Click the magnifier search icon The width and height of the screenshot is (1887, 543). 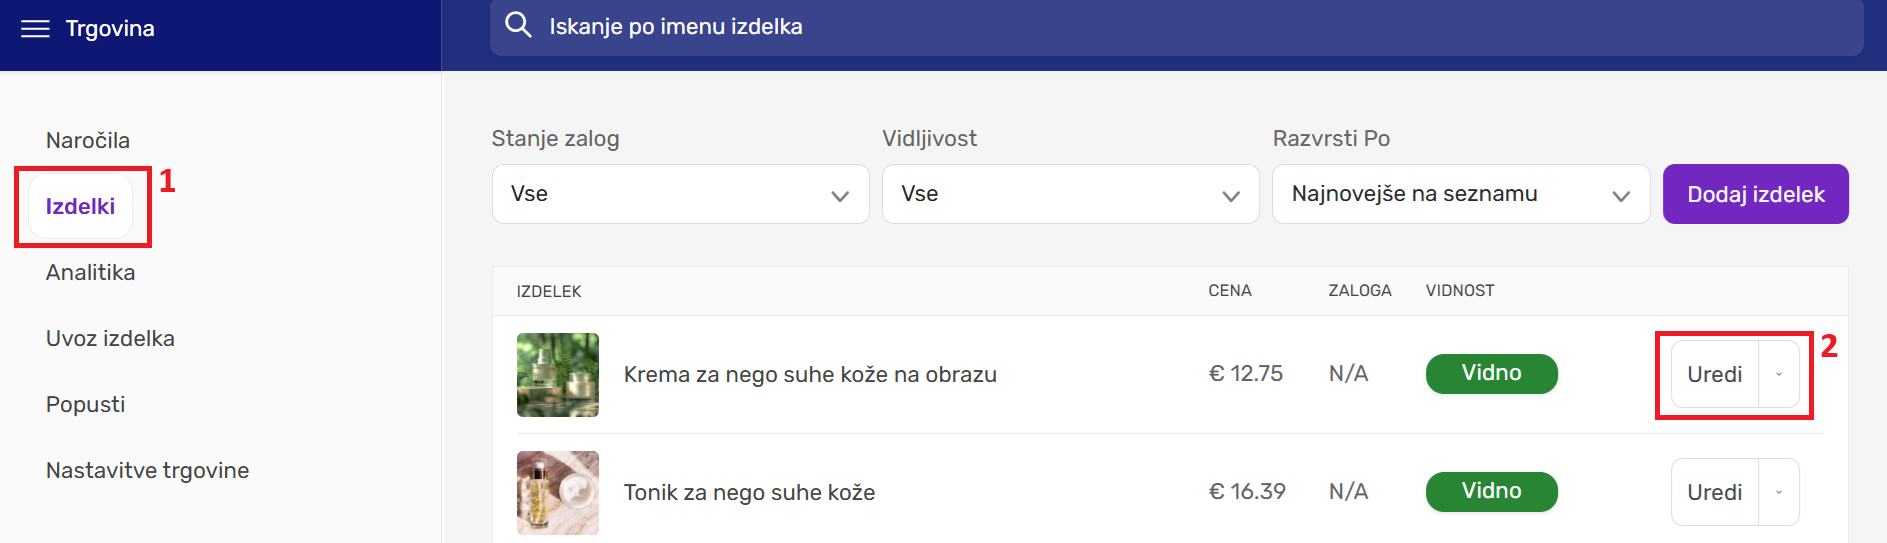point(518,25)
